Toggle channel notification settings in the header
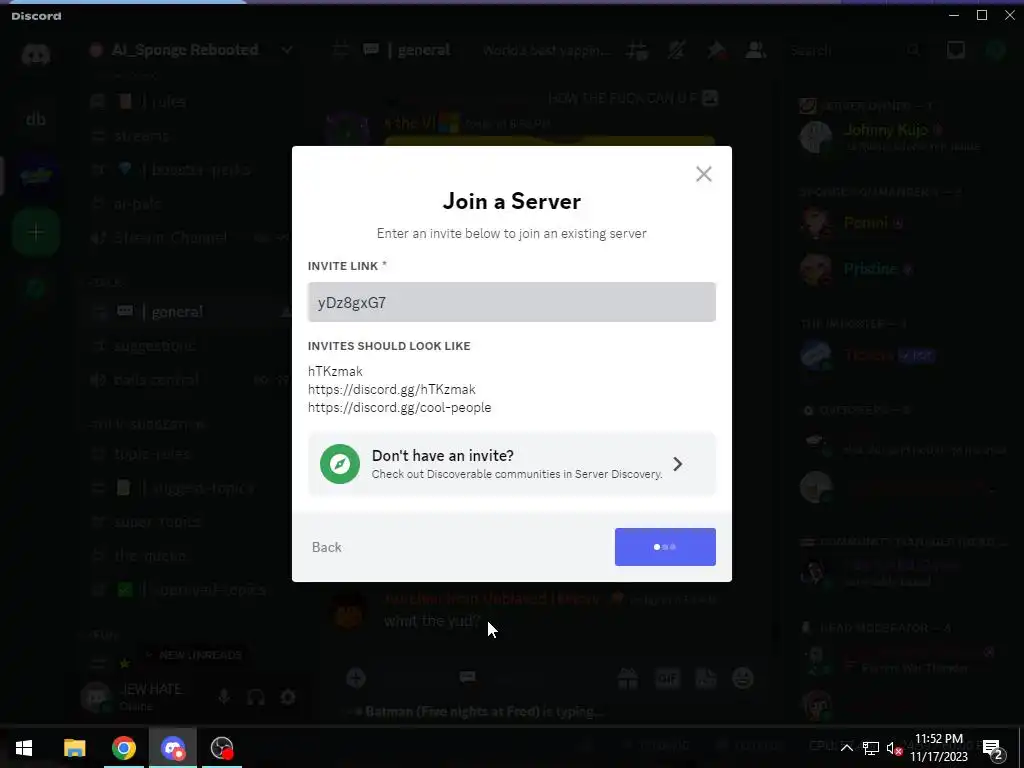The width and height of the screenshot is (1024, 768). 677,50
